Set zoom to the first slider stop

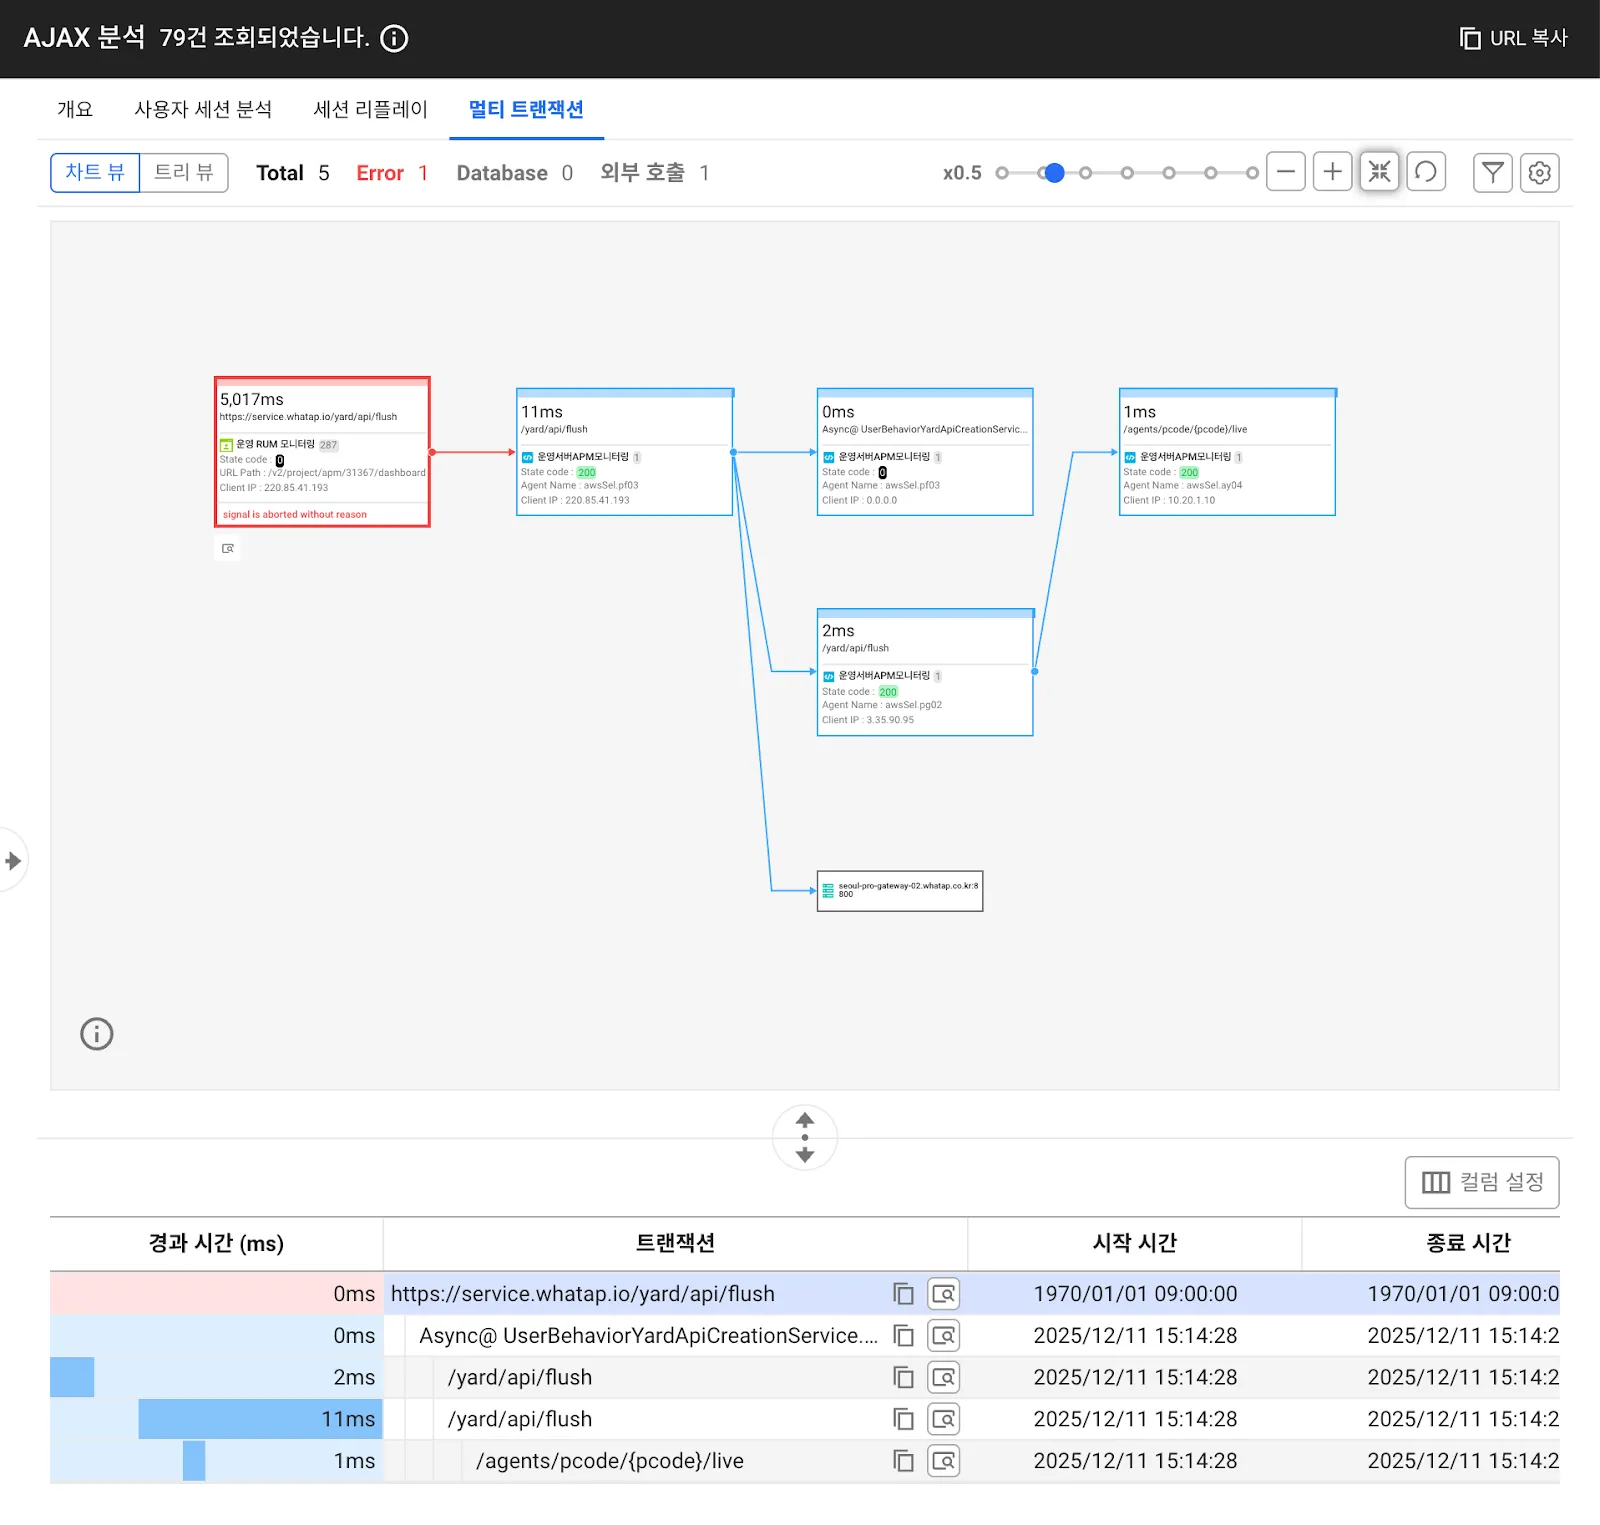coord(1002,173)
